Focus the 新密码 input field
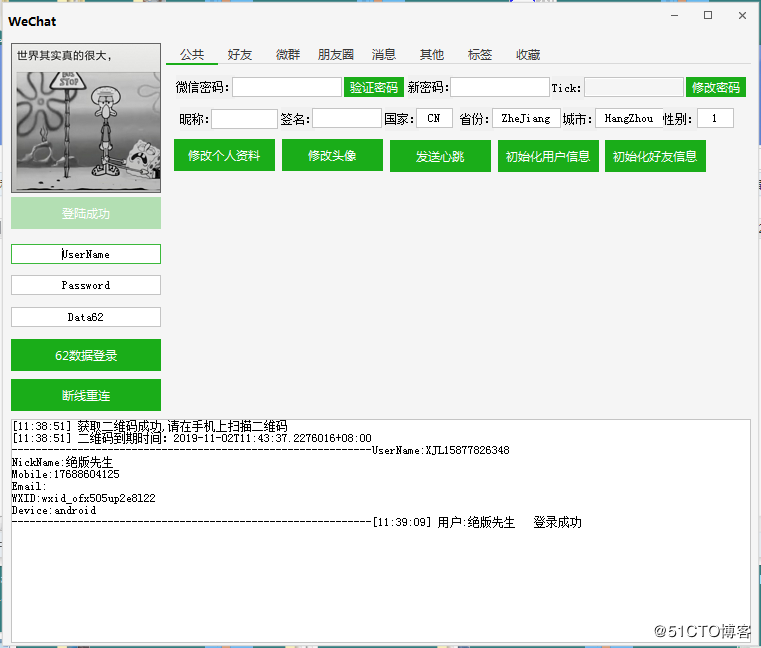Viewport: 761px width, 648px height. tap(500, 87)
